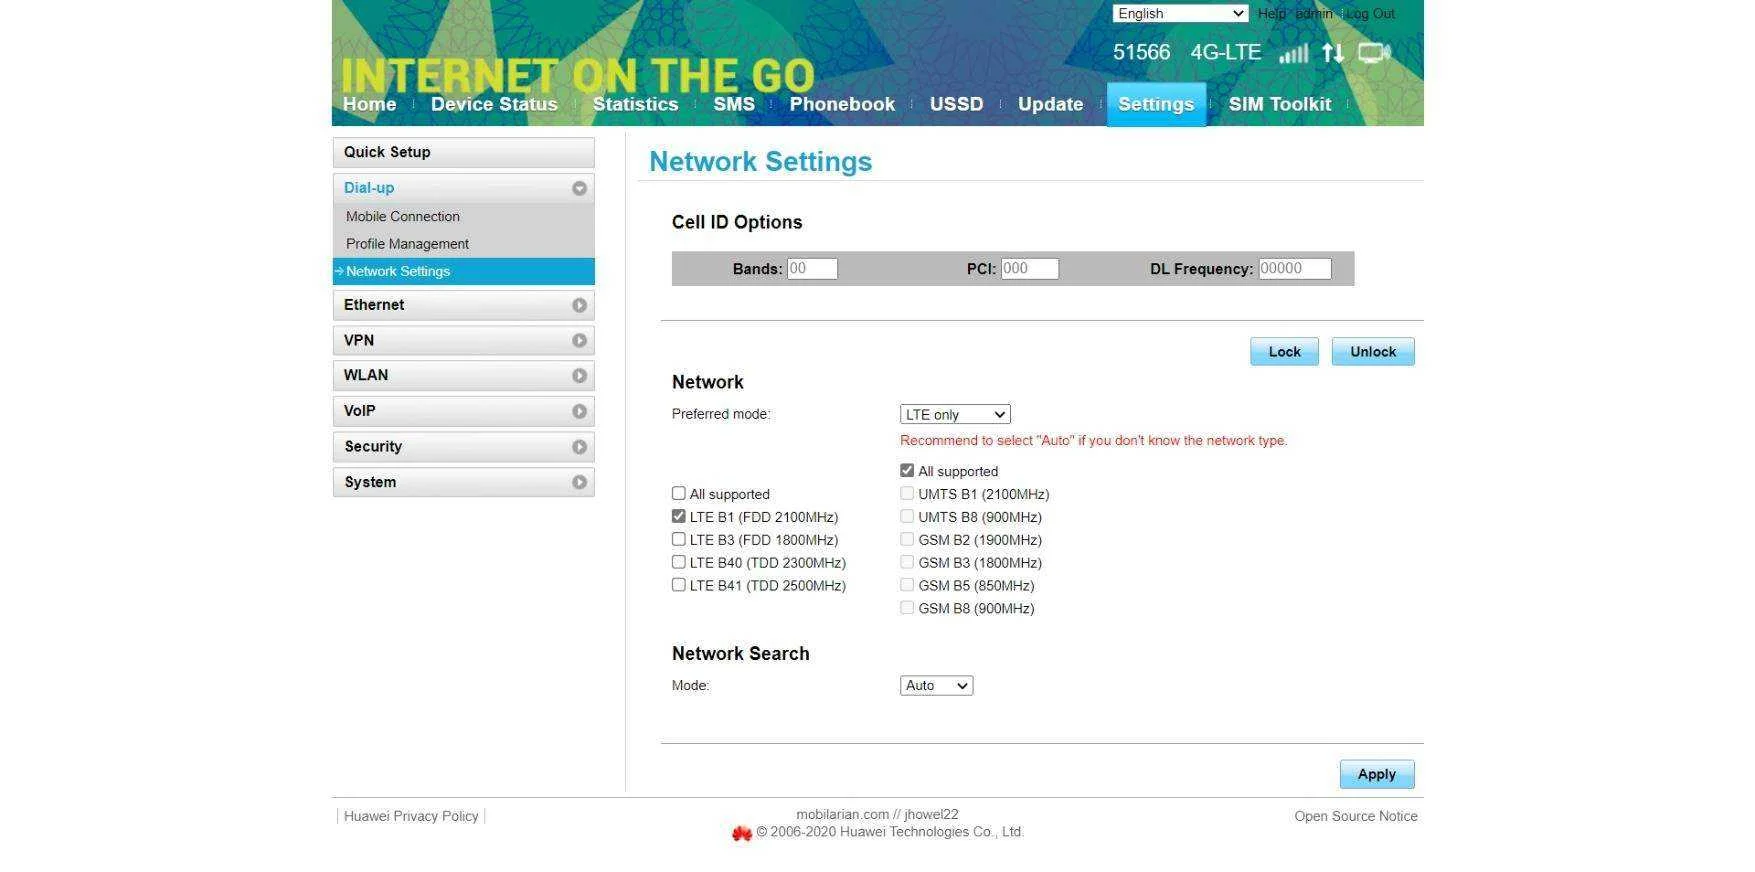Click the 4G-LTE network status text
This screenshot has width=1755, height=872.
pyautogui.click(x=1226, y=52)
